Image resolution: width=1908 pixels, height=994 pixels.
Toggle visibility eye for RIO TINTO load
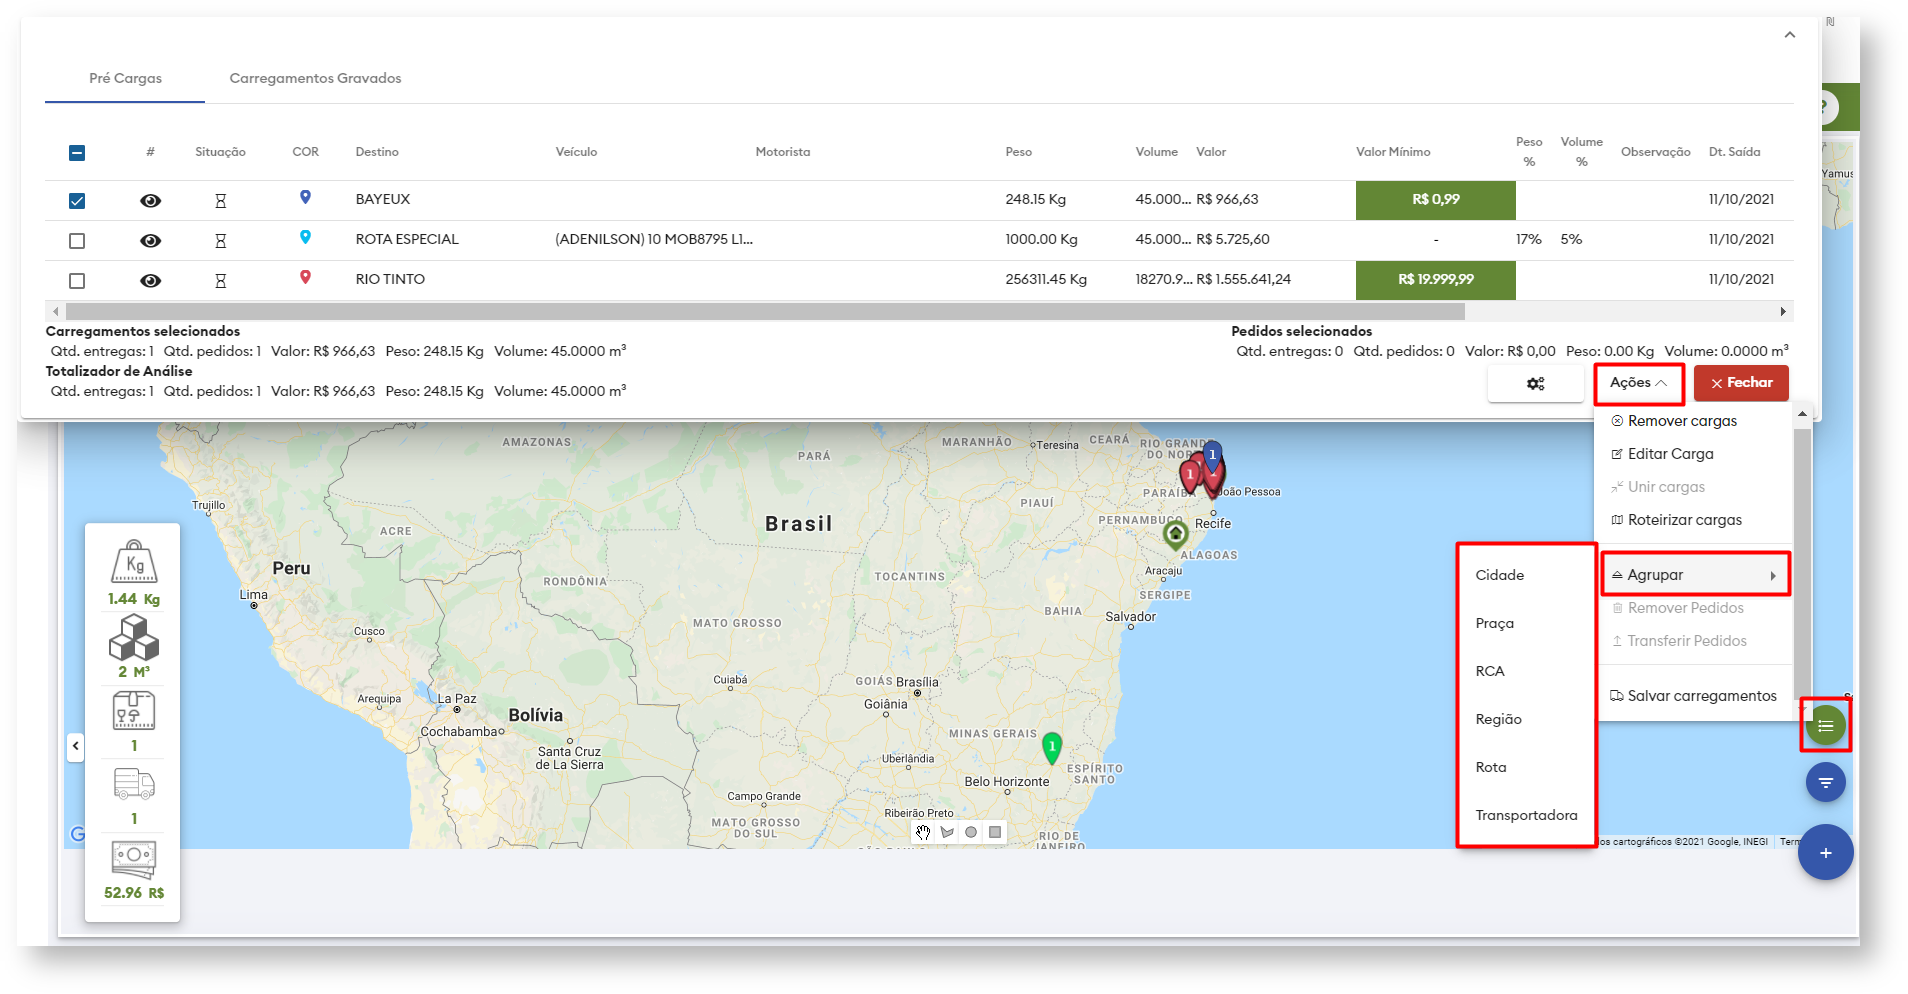(150, 281)
